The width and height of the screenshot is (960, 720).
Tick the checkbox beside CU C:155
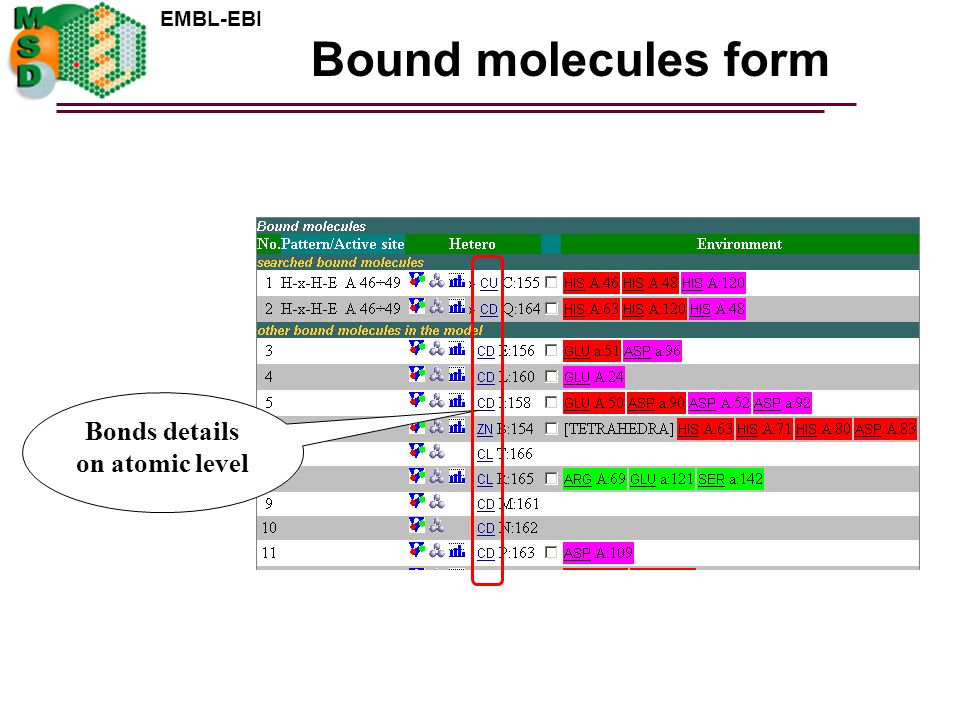(x=551, y=282)
